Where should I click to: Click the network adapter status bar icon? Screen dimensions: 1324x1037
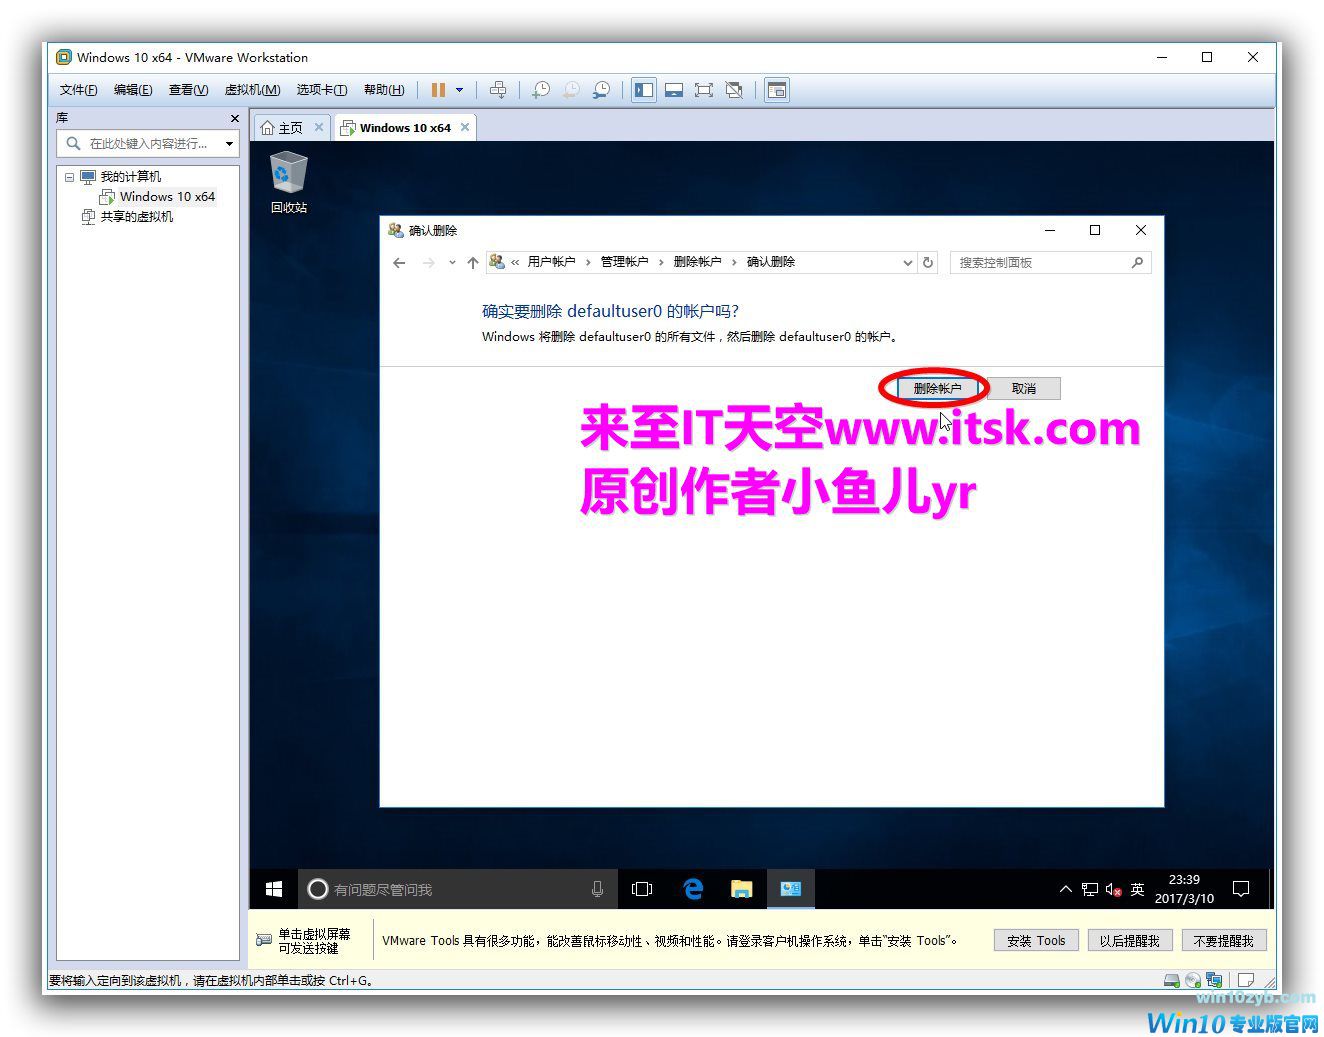pos(1214,980)
